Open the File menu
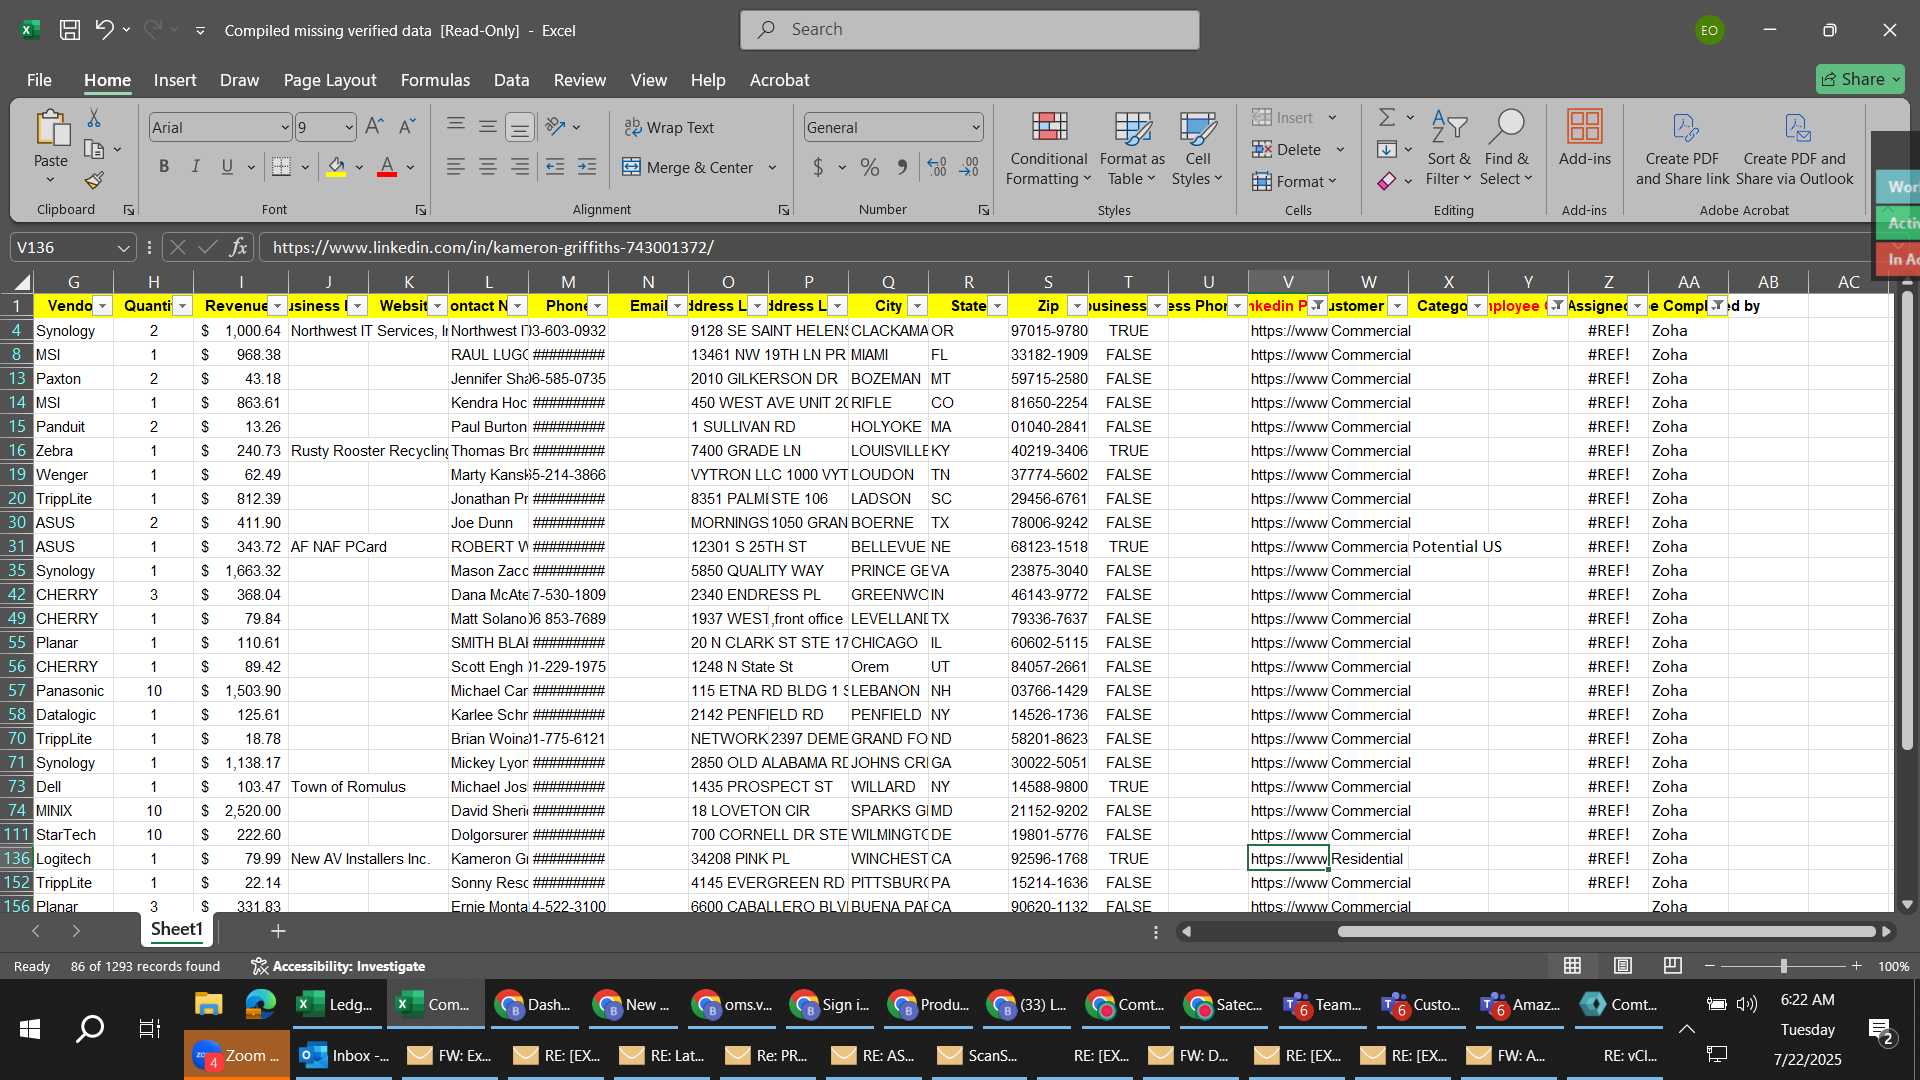1920x1080 pixels. 39,80
